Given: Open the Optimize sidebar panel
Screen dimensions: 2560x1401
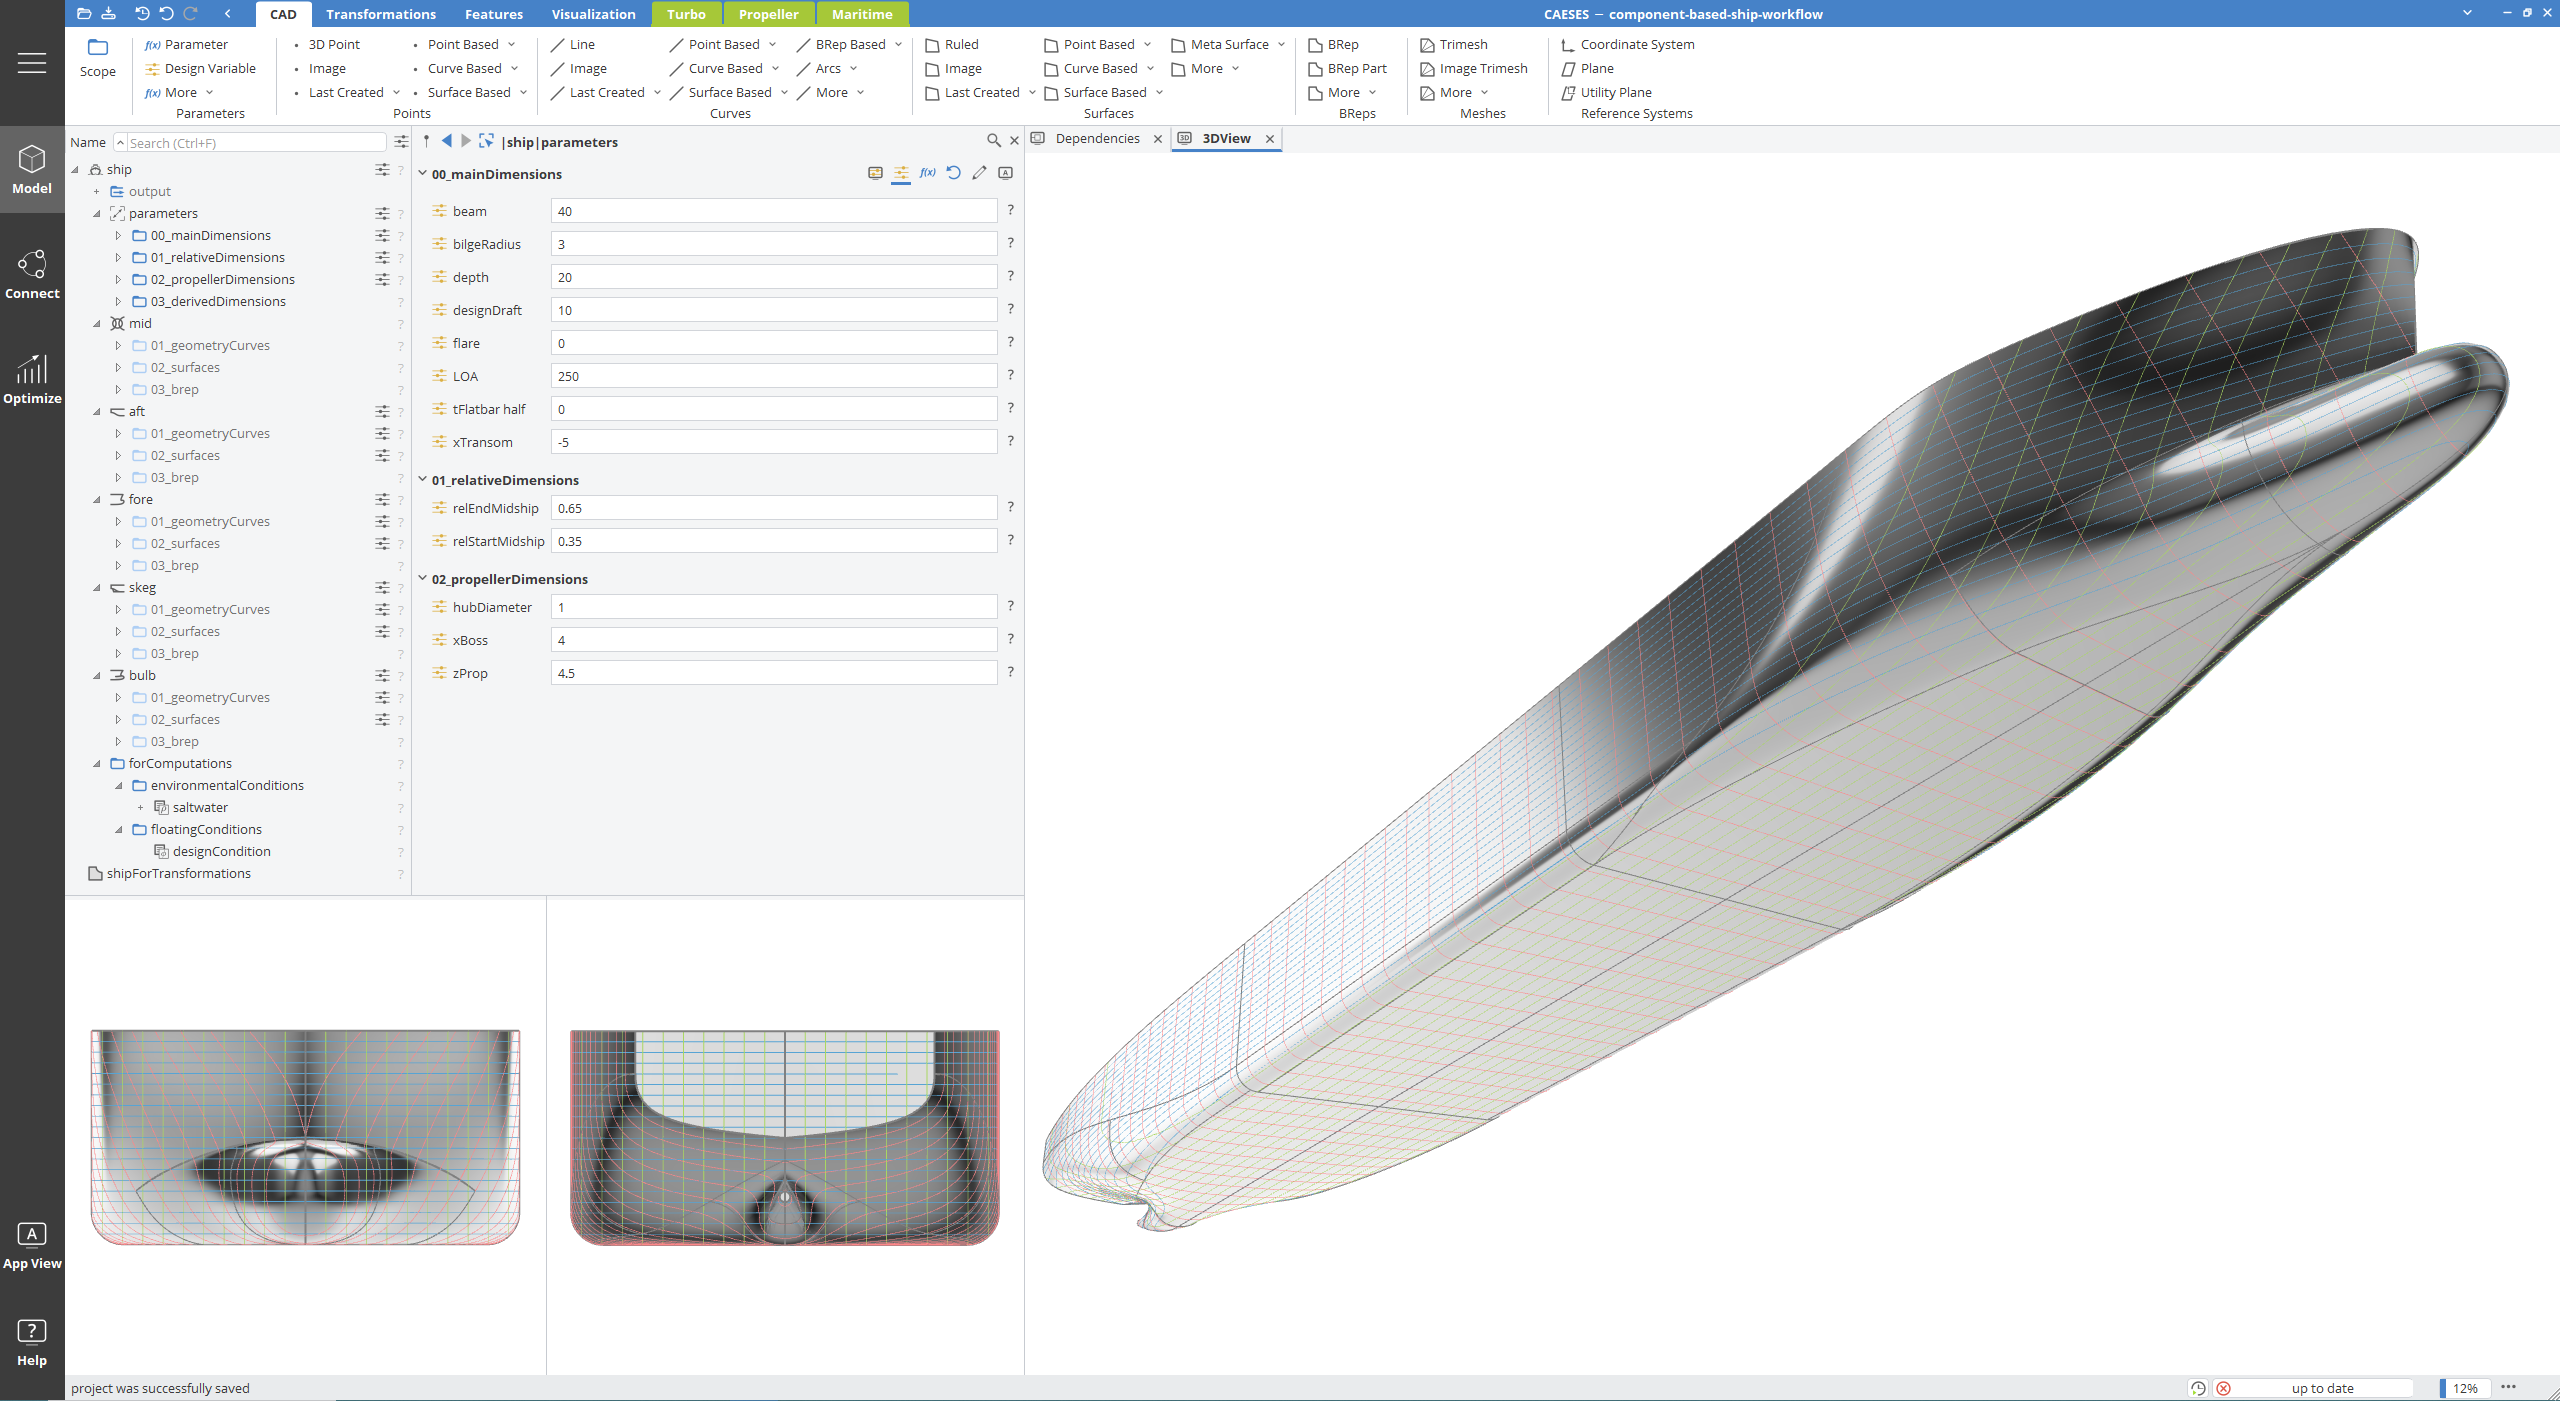Looking at the screenshot, I should pos(32,379).
